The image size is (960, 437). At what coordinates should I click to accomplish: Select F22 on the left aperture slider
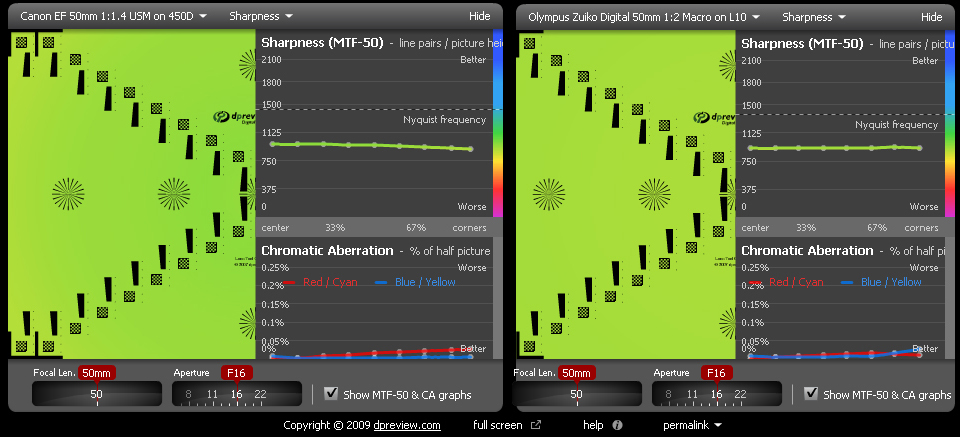[261, 395]
